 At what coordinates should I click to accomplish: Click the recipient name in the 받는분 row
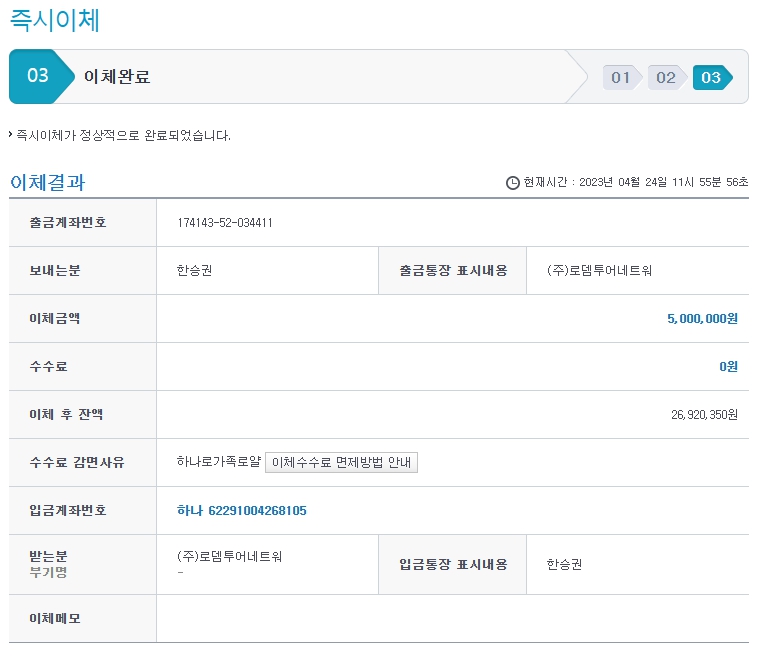(229, 557)
